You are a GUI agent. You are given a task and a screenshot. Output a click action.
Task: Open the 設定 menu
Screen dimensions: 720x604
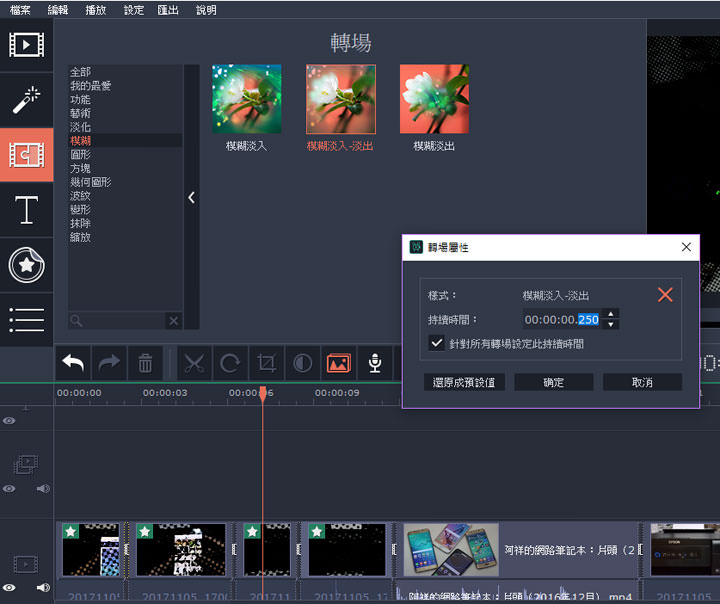[134, 10]
